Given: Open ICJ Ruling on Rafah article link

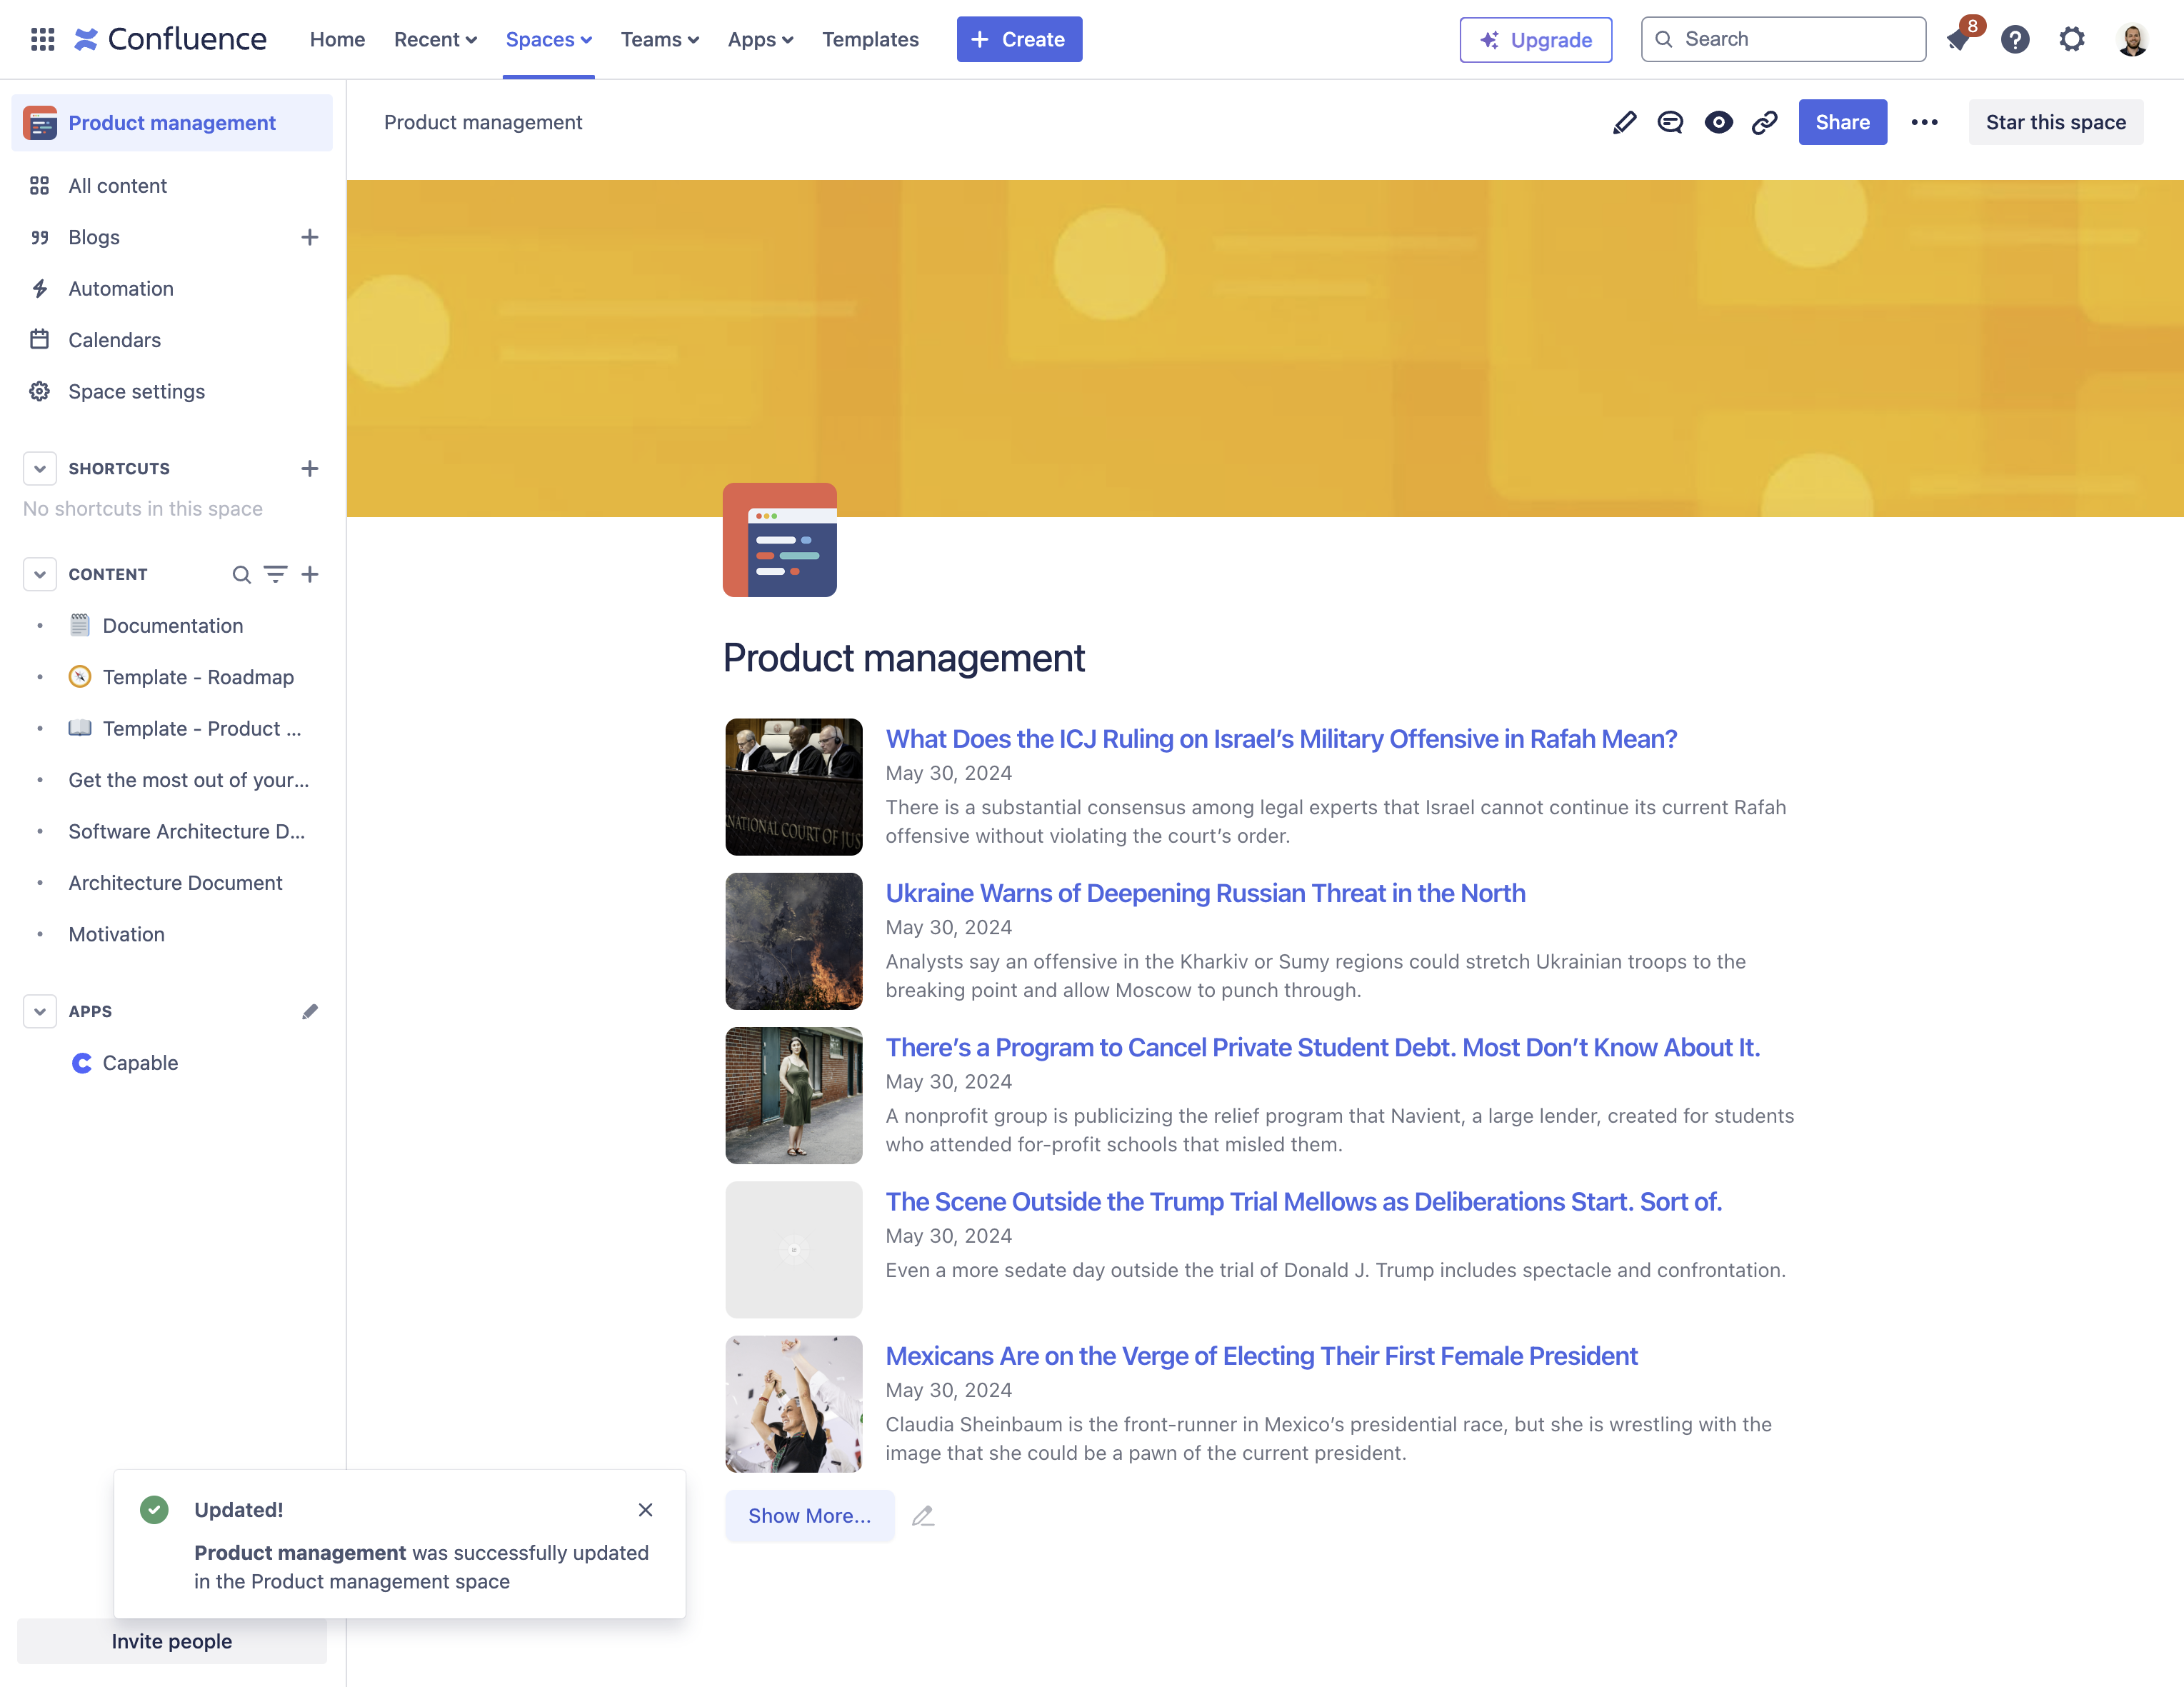Looking at the screenshot, I should pyautogui.click(x=1281, y=739).
